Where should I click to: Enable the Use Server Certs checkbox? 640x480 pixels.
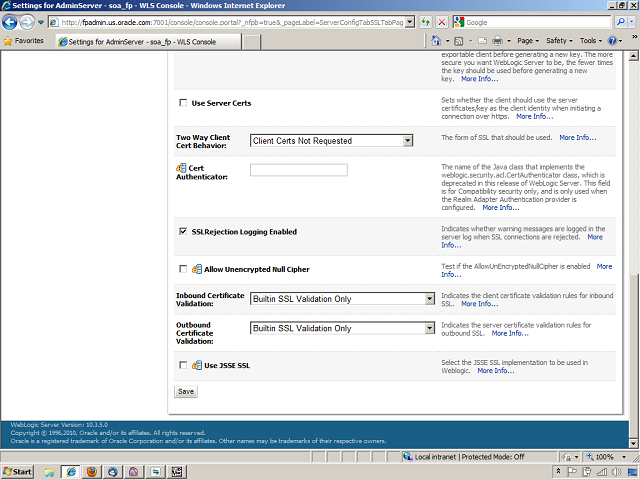(x=182, y=104)
